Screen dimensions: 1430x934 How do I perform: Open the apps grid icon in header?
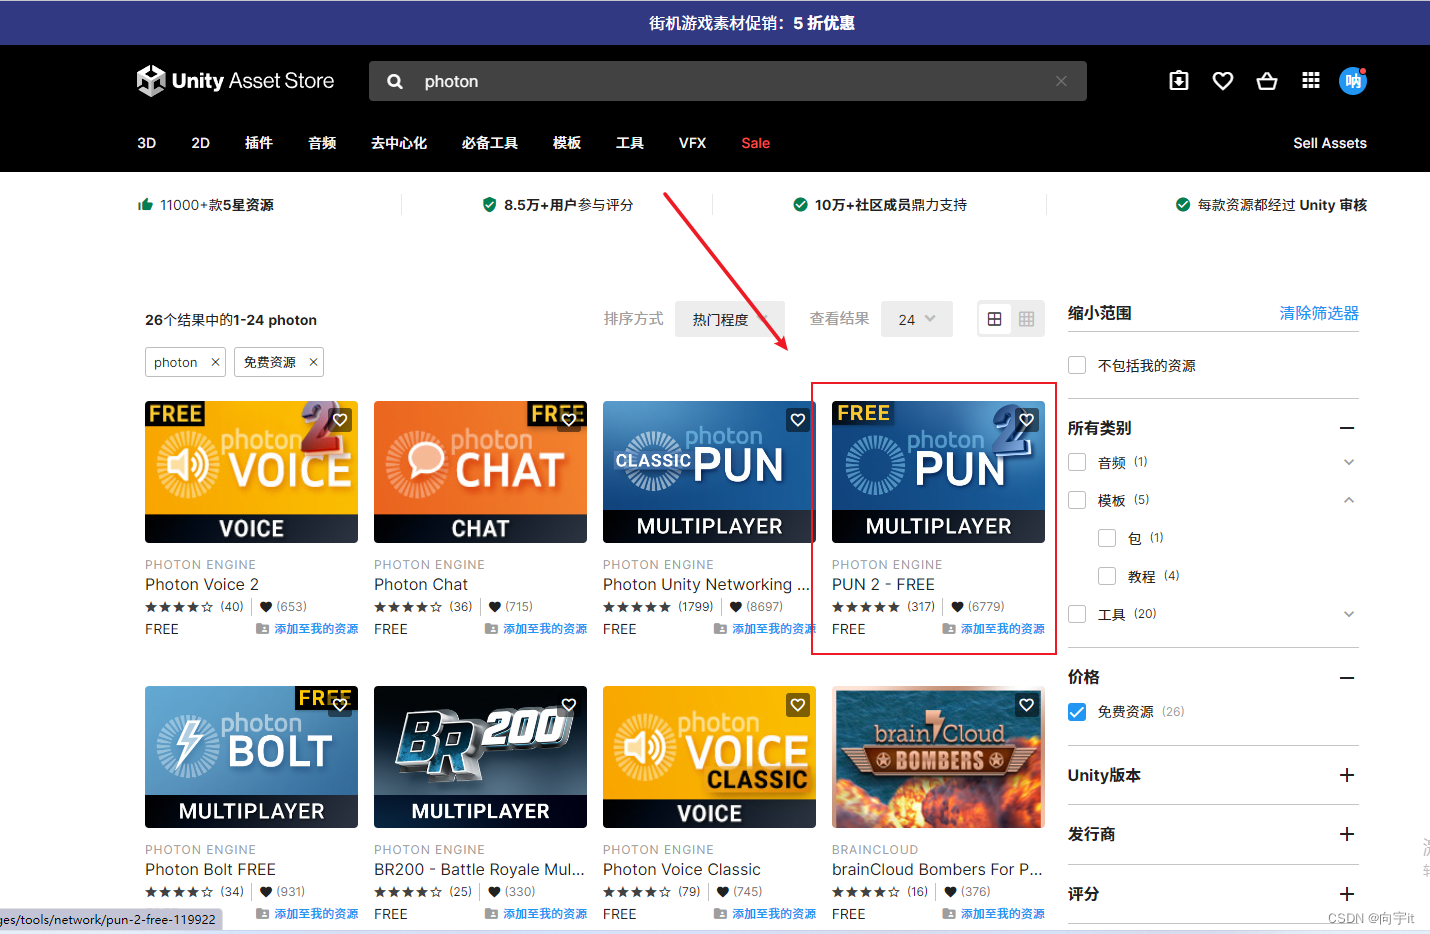[x=1311, y=81]
